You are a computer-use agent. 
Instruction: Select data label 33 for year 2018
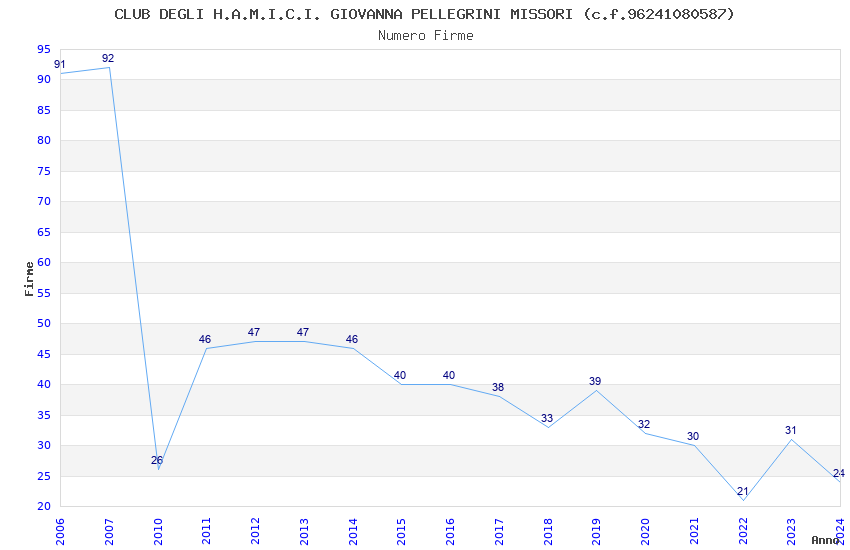point(547,418)
